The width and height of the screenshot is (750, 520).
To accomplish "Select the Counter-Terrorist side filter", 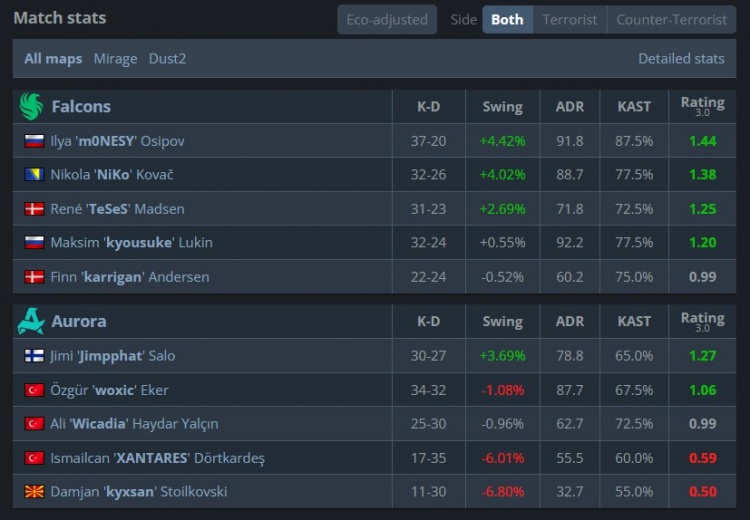I will 672,20.
